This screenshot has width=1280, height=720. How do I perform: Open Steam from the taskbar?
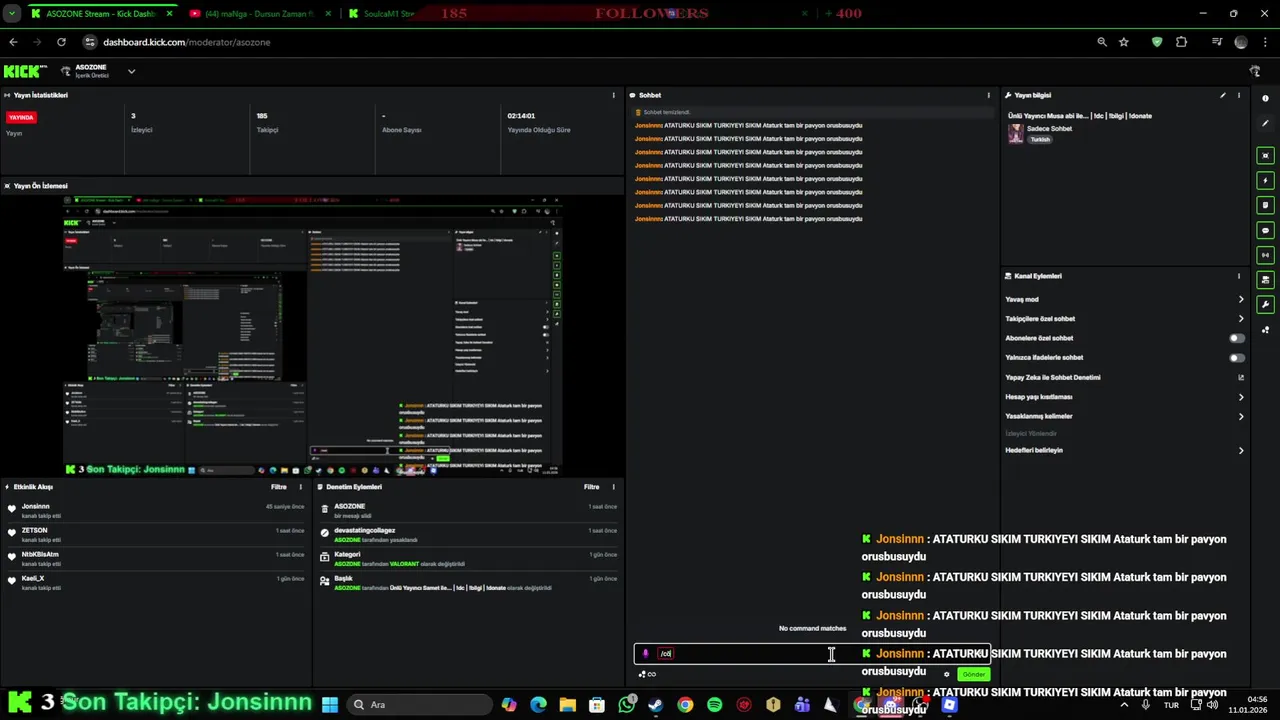[656, 705]
